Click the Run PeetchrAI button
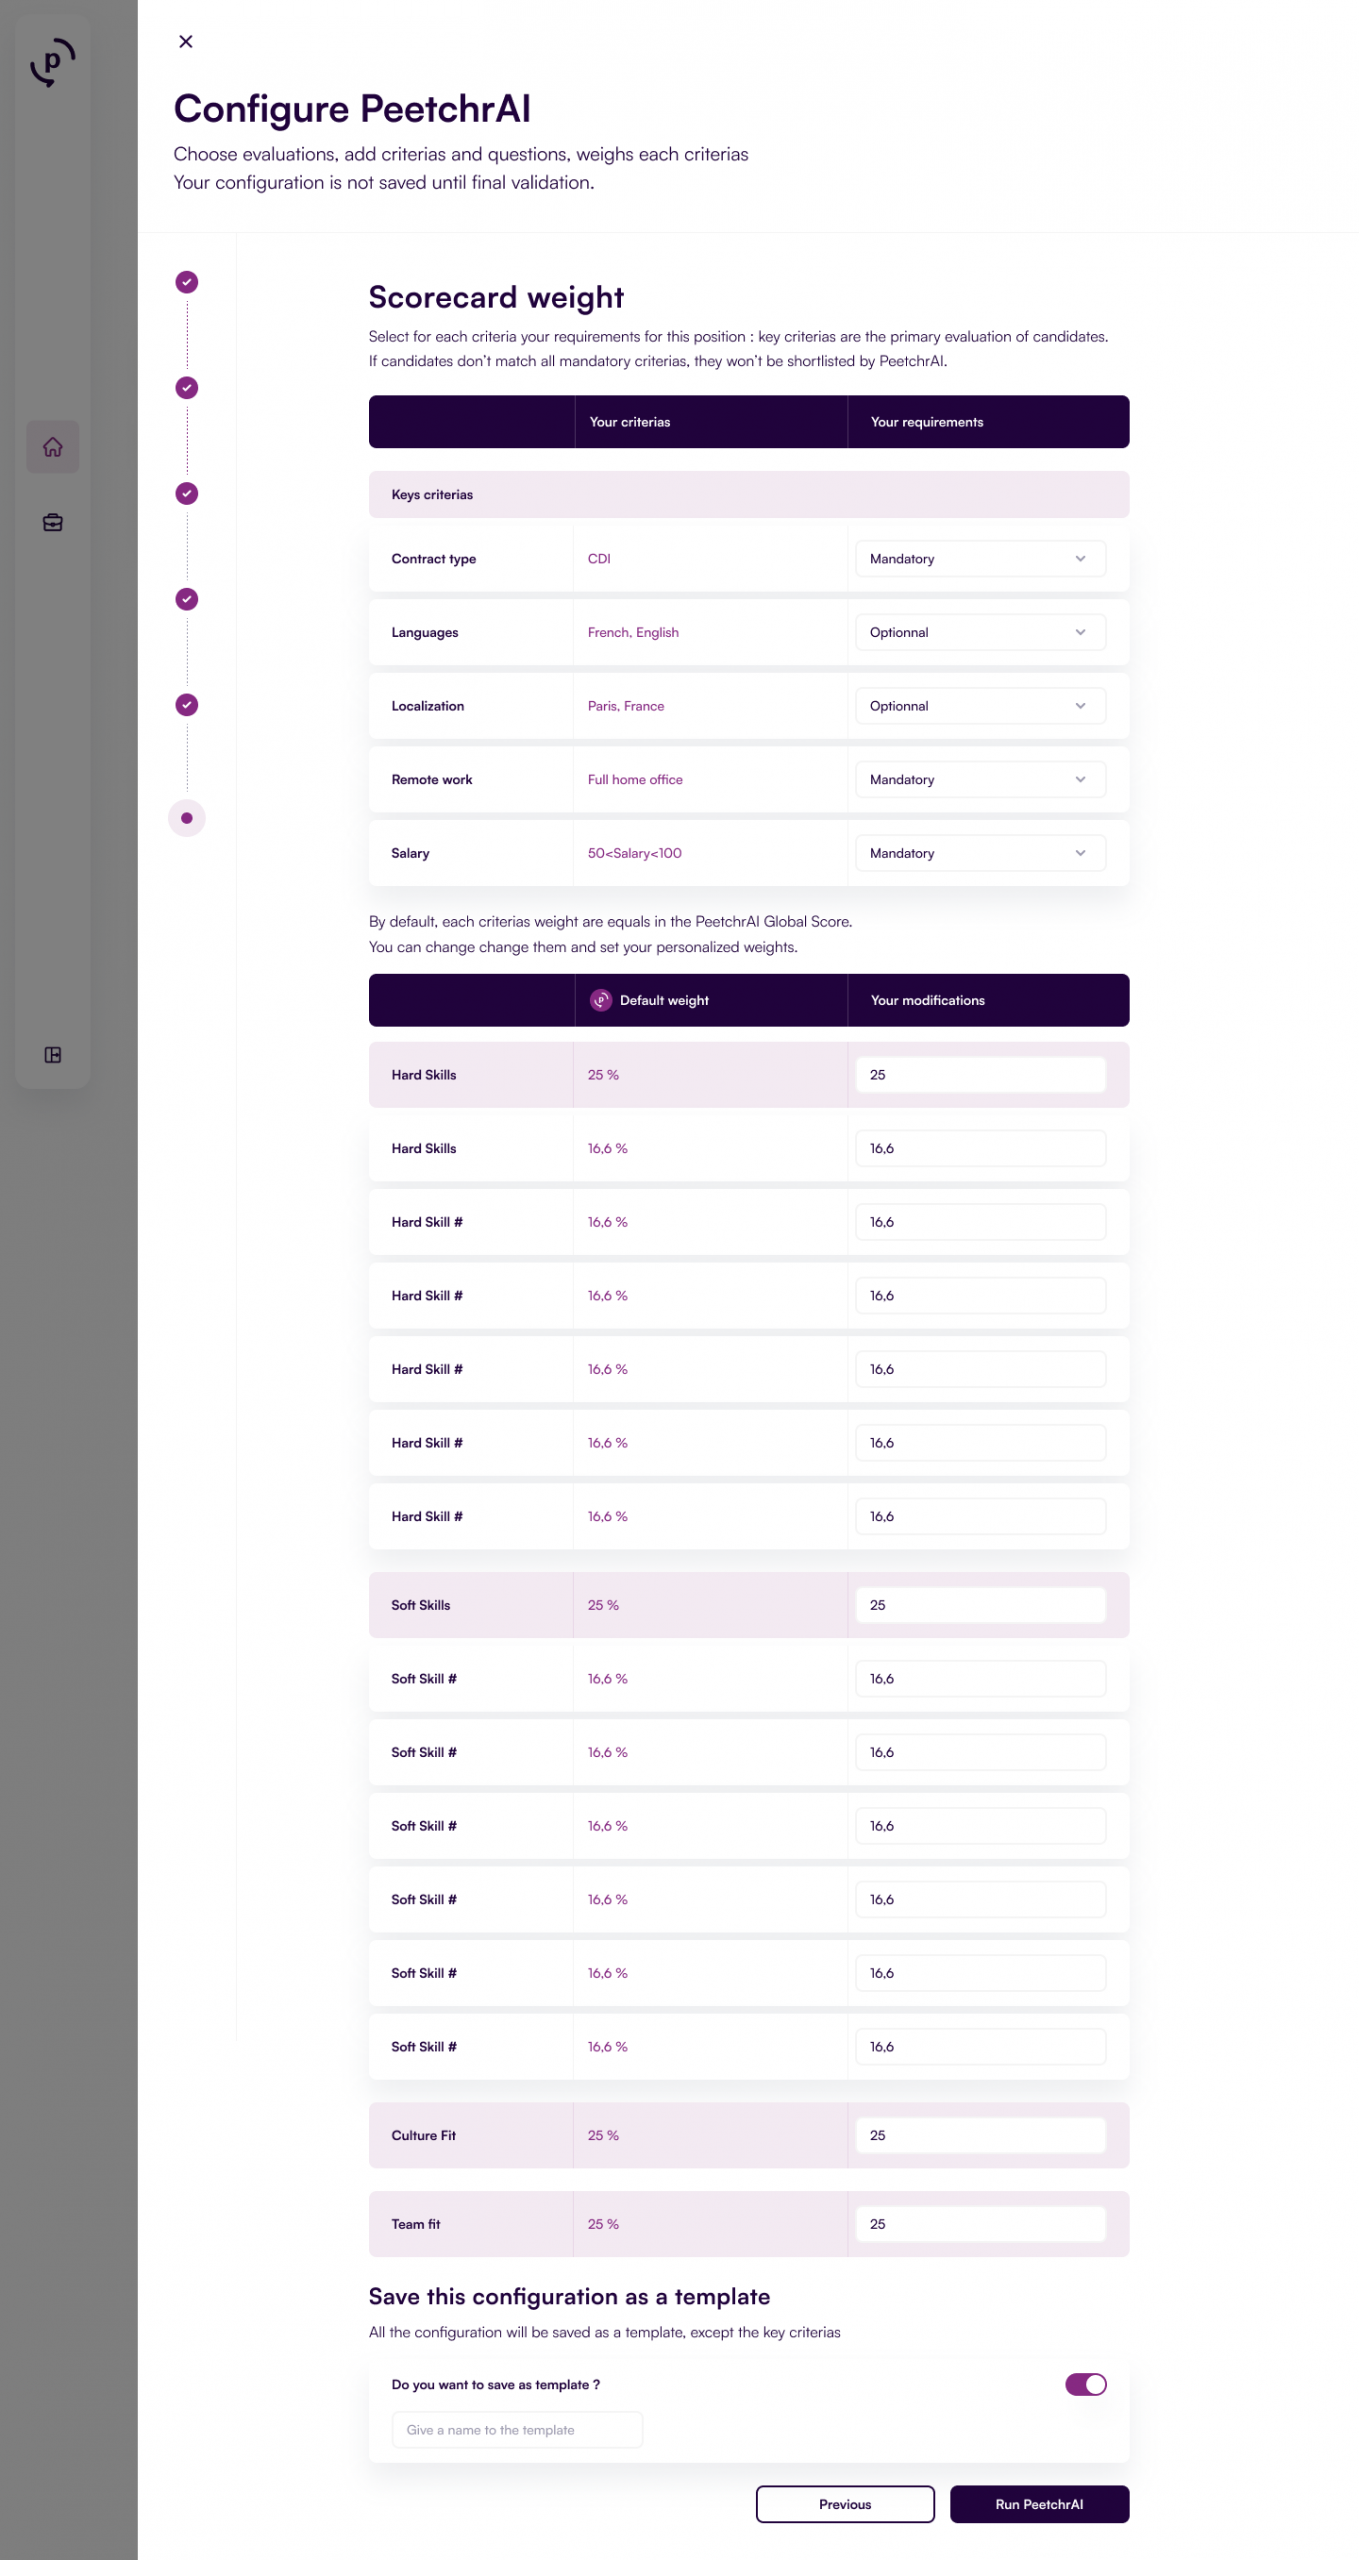 click(x=1039, y=2504)
